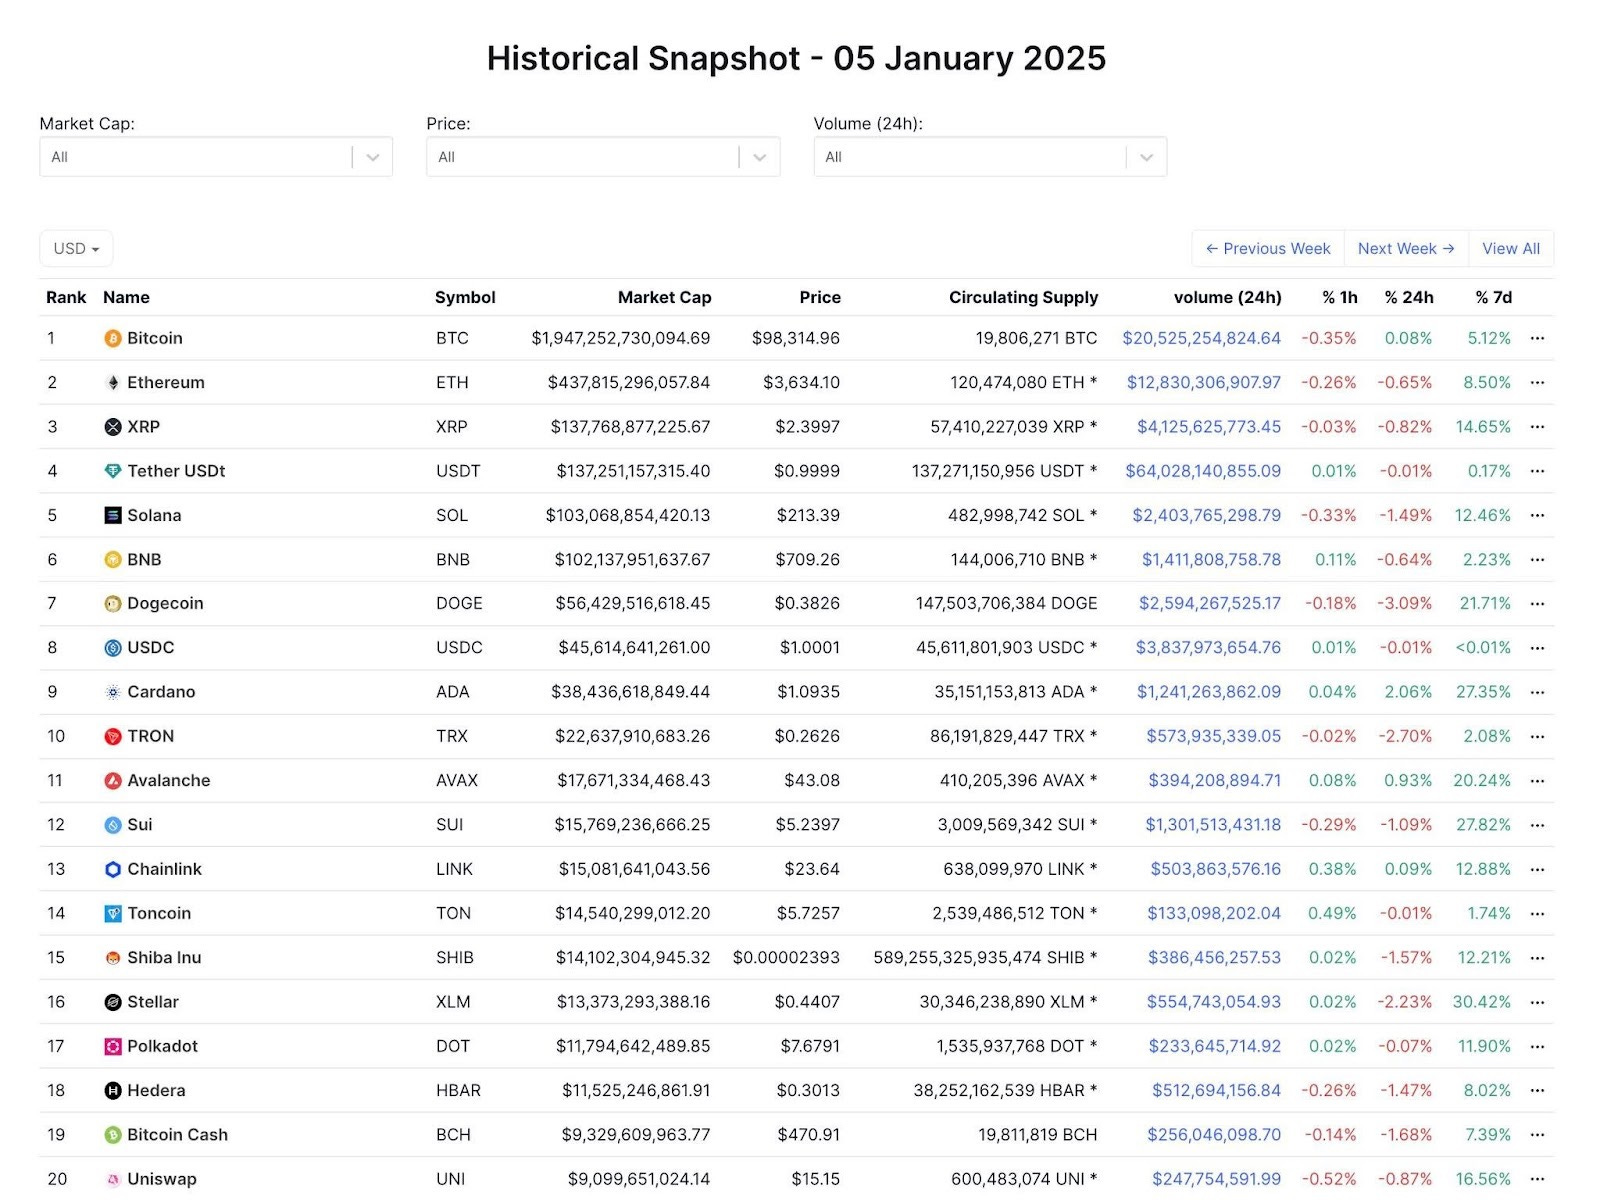Open the Solana name link

(154, 516)
